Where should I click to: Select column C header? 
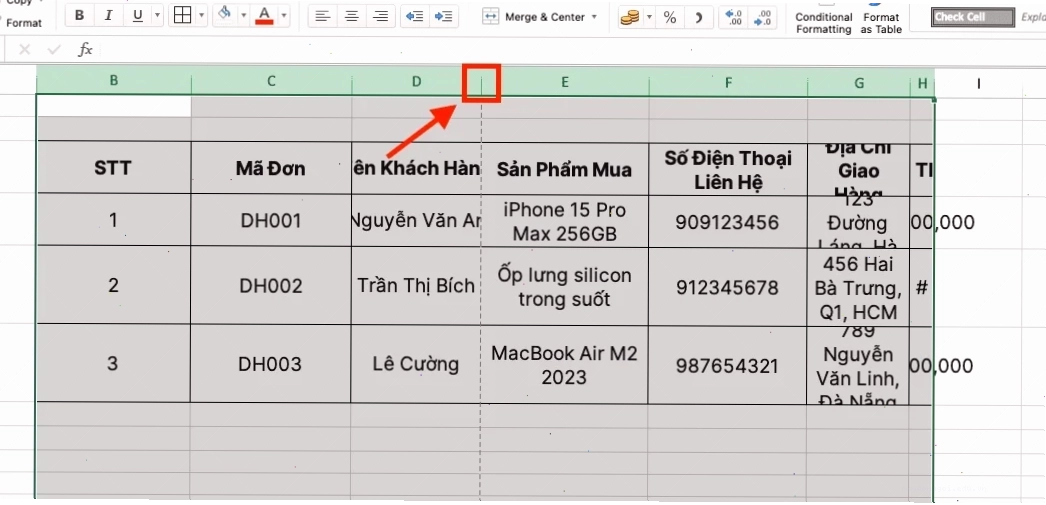click(272, 81)
